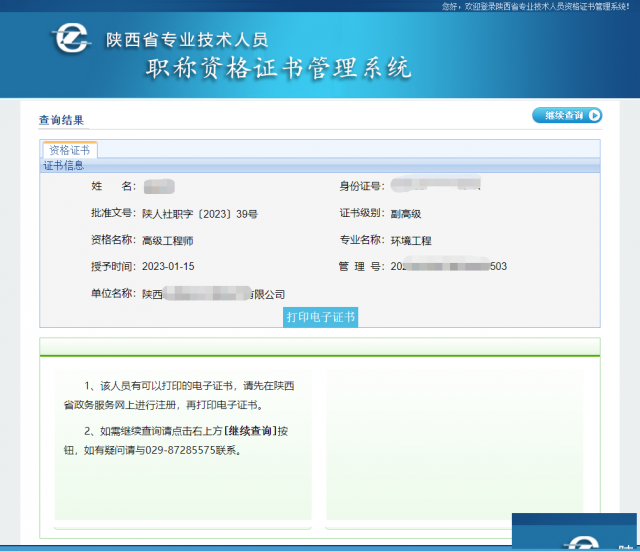Click the 证书信息 section header

tap(63, 165)
